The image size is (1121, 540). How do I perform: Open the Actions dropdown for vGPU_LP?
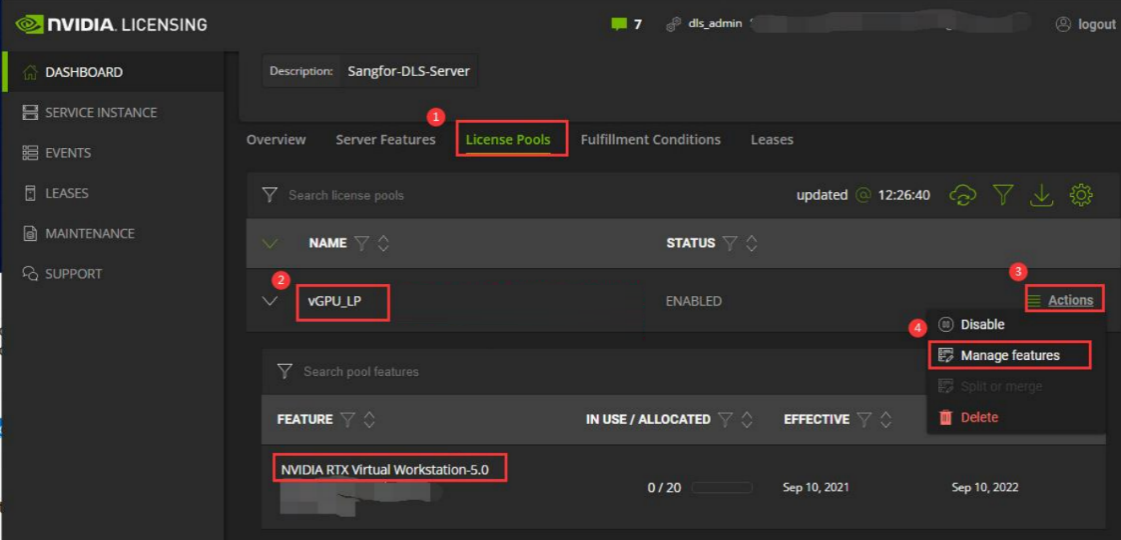coord(1061,300)
